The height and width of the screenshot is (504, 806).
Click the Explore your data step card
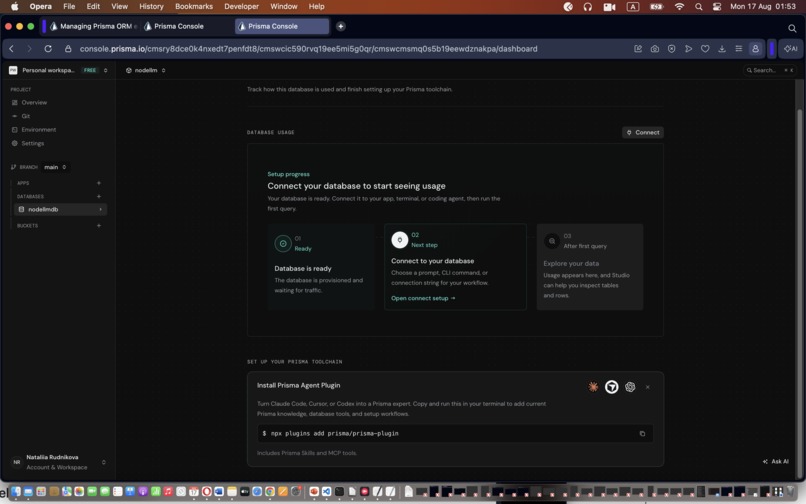(590, 266)
